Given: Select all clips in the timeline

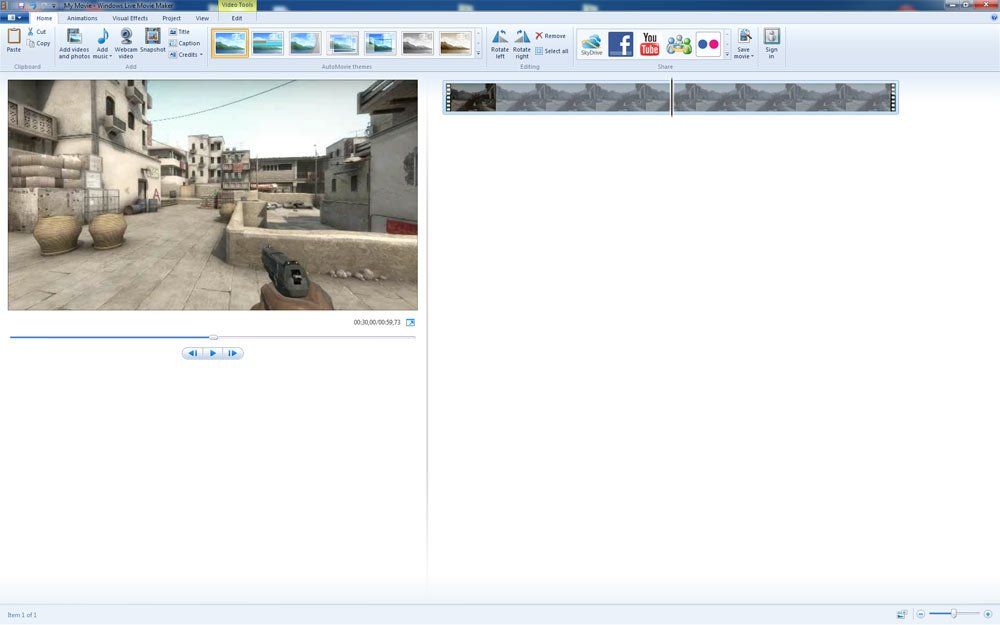Looking at the screenshot, I should point(551,50).
